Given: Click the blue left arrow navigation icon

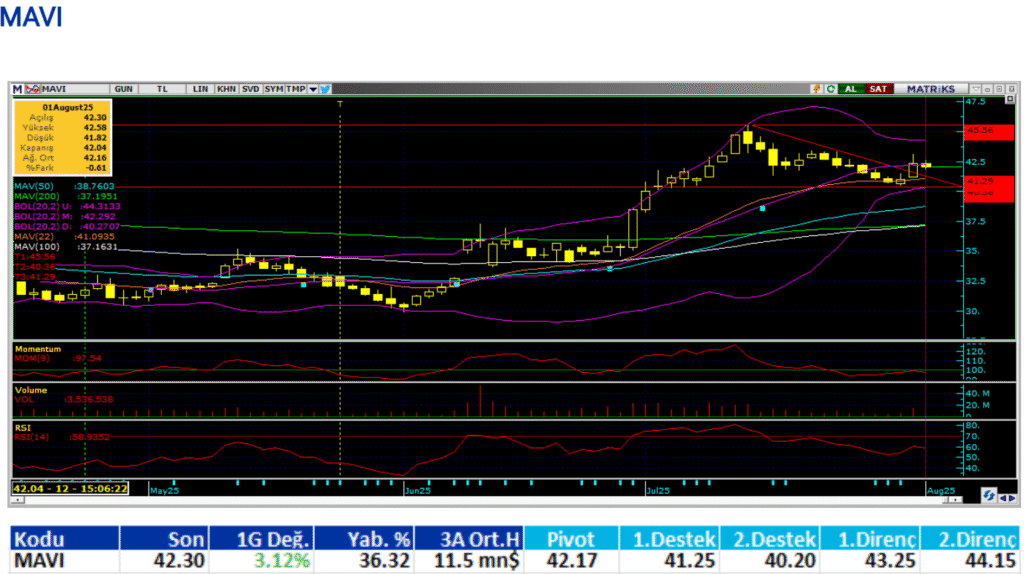Looking at the screenshot, I should [x=1003, y=498].
